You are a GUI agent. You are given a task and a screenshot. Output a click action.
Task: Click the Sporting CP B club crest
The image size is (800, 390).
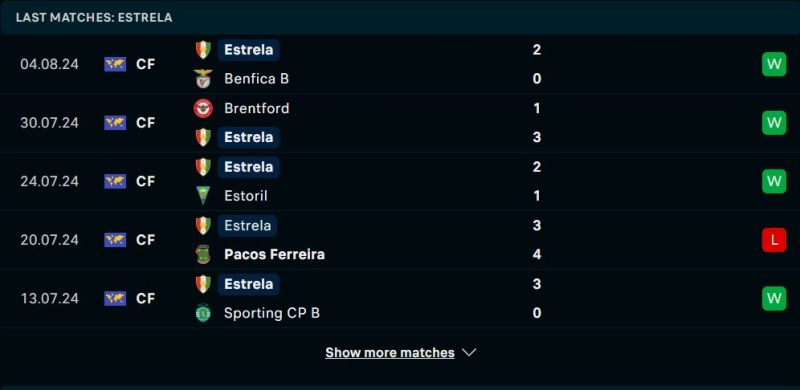click(x=203, y=313)
